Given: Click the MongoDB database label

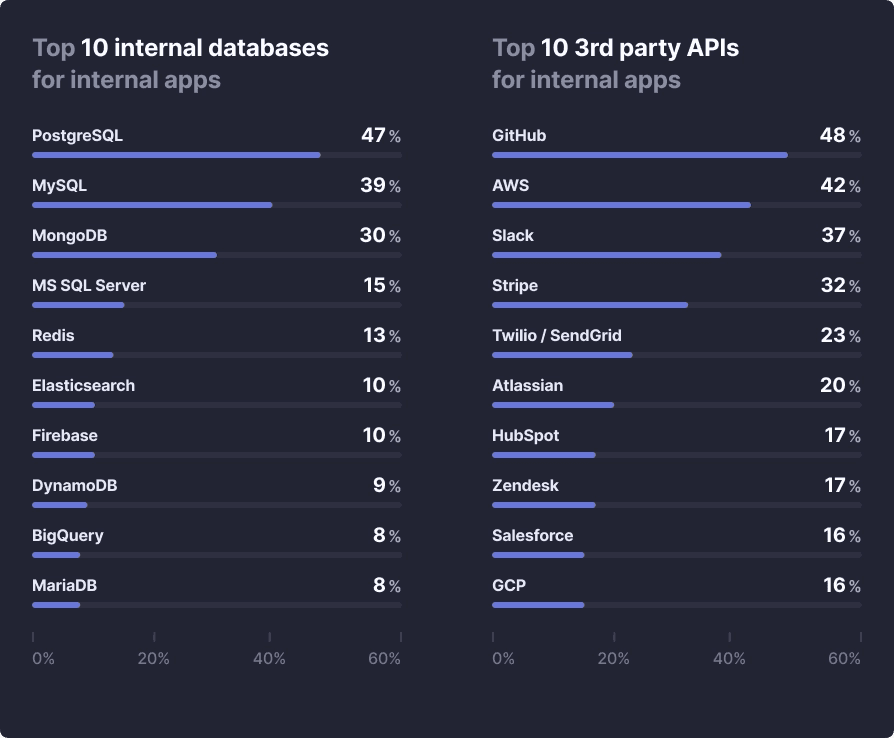Looking at the screenshot, I should click(x=69, y=236).
